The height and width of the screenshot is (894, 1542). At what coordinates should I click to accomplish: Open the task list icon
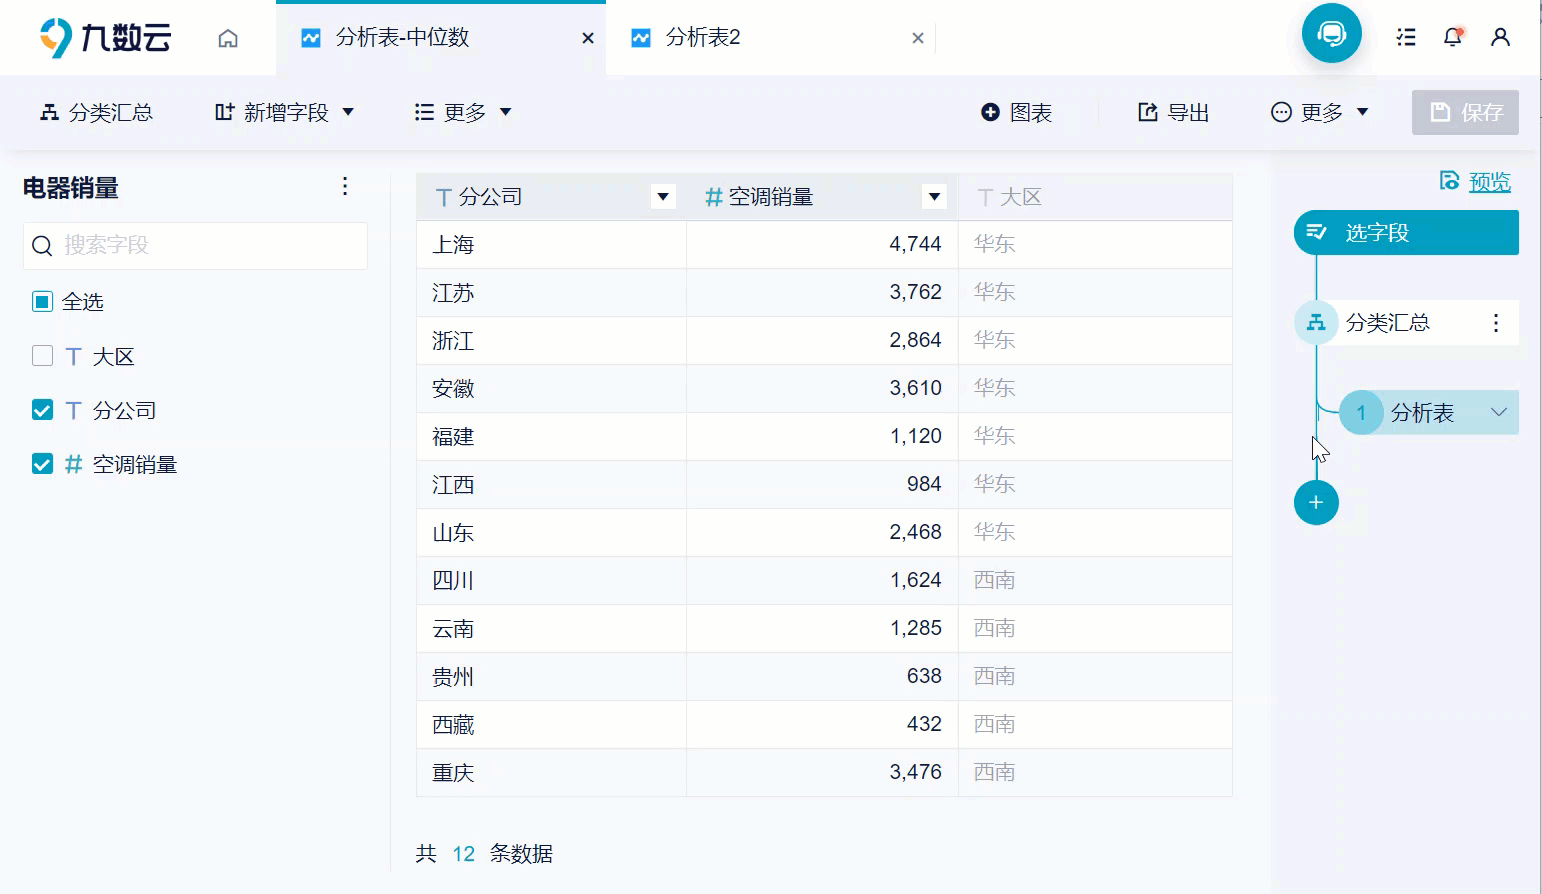[x=1406, y=37]
